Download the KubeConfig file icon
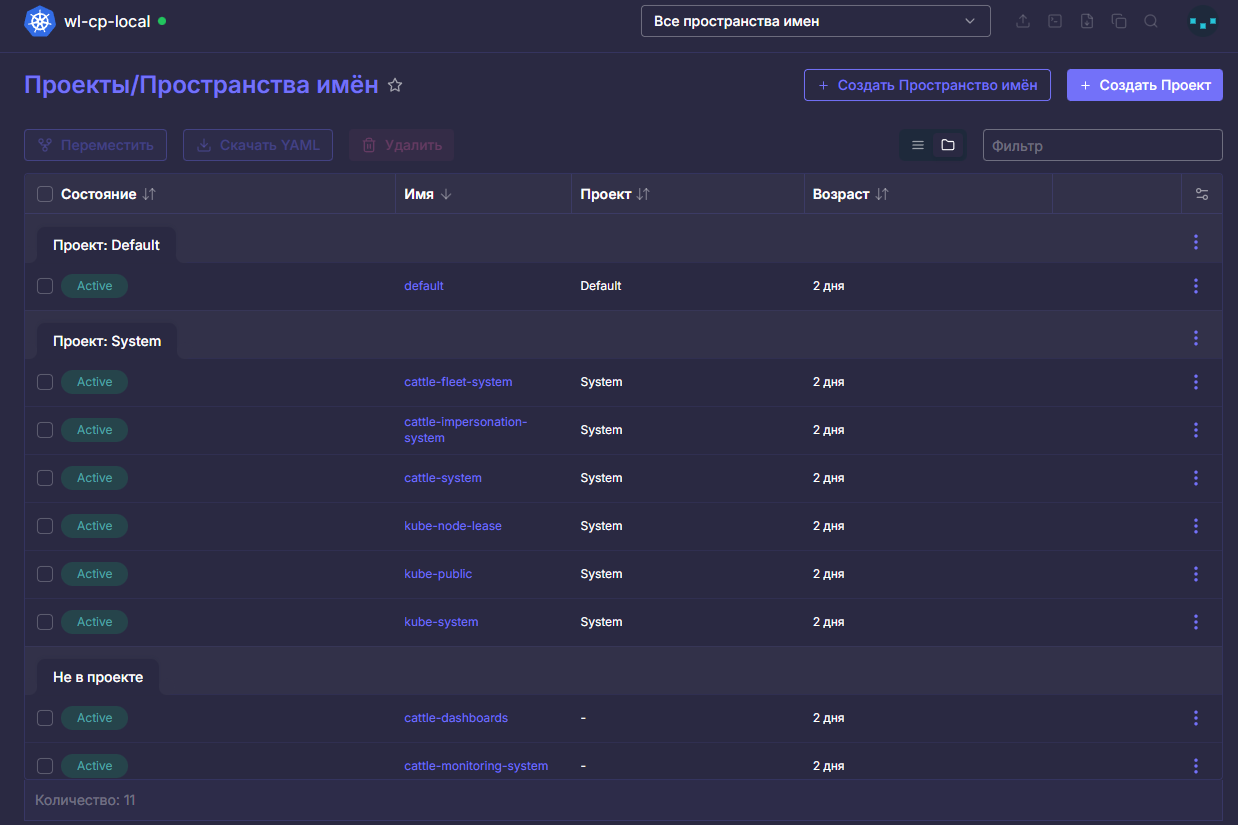The height and width of the screenshot is (825, 1238). click(x=1087, y=21)
